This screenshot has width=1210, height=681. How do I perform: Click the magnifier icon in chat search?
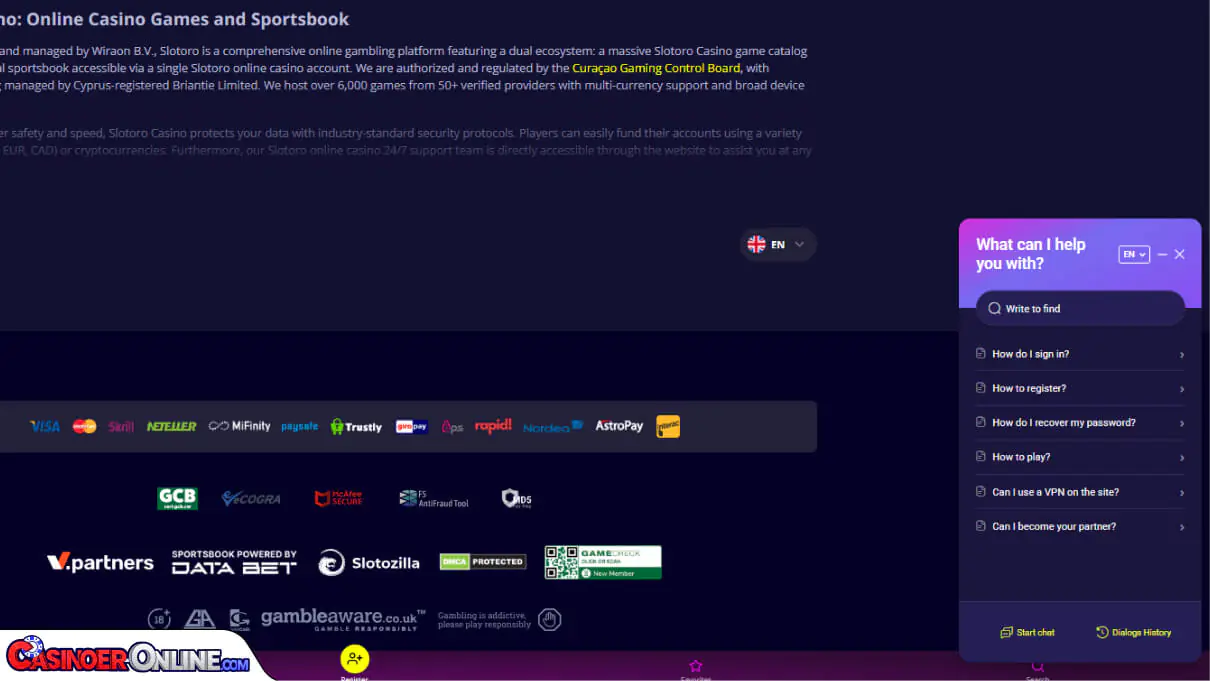[x=994, y=309]
